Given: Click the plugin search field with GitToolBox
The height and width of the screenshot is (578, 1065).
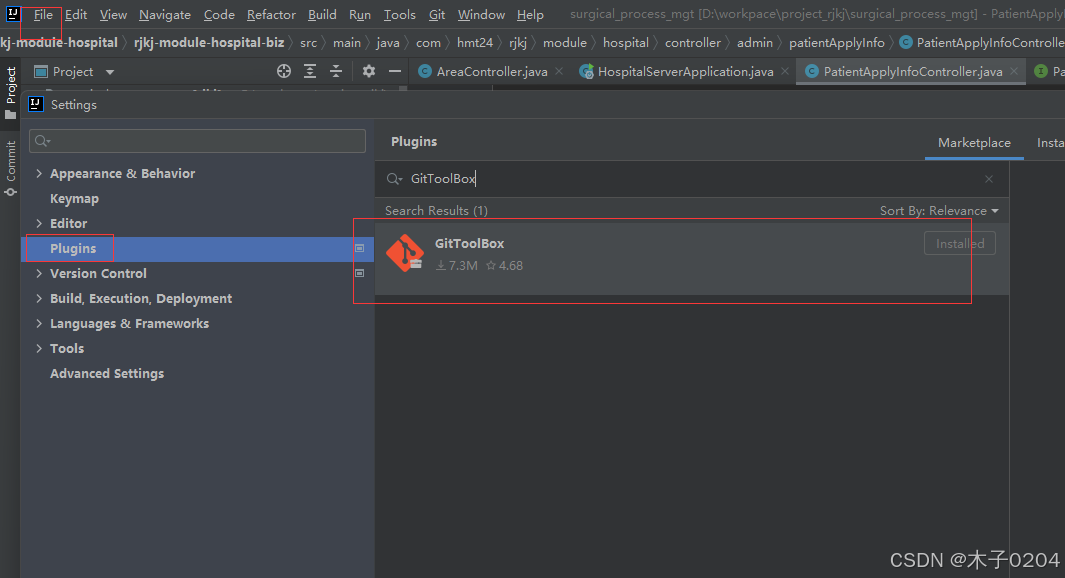Looking at the screenshot, I should coord(694,179).
